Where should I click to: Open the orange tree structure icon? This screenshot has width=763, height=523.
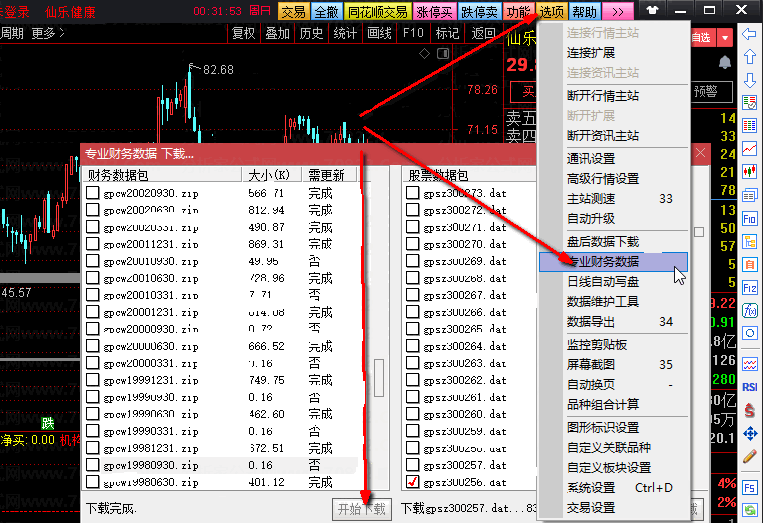click(x=749, y=242)
